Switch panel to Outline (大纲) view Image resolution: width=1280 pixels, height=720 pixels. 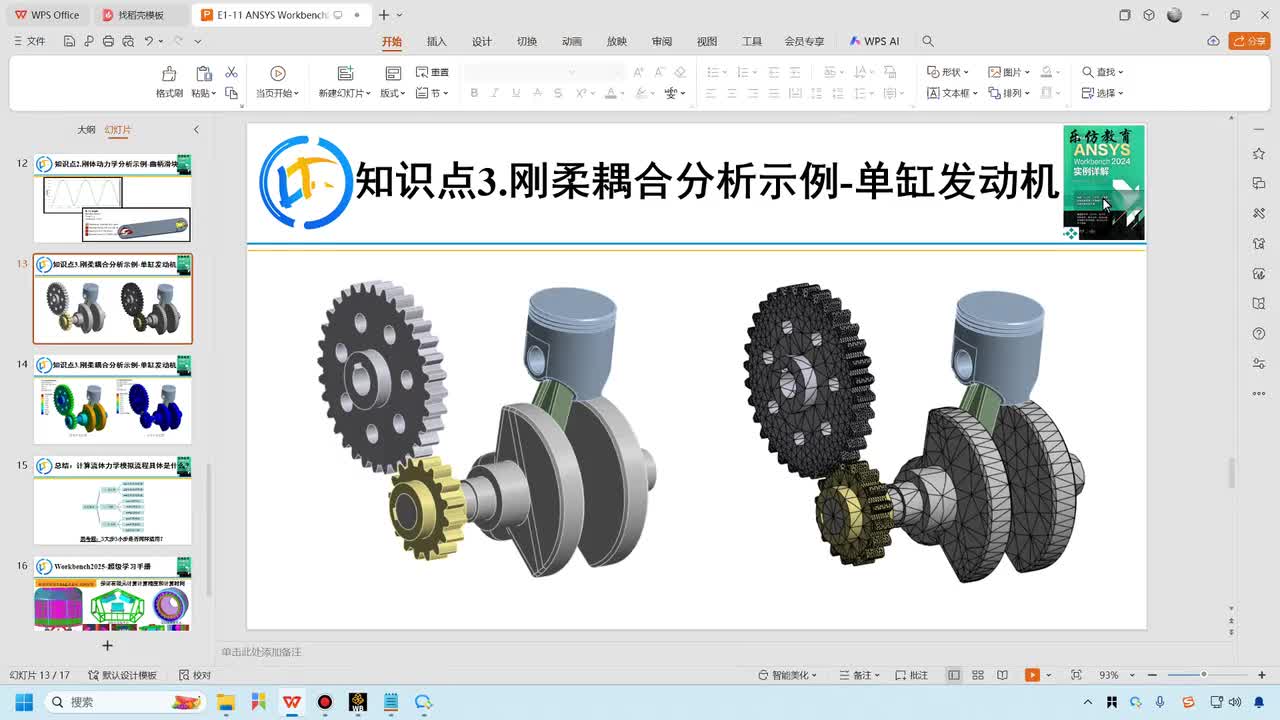point(87,129)
